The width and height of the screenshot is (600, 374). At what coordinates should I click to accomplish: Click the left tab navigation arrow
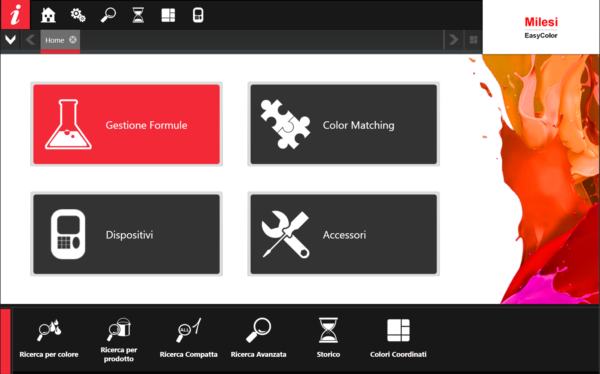[x=30, y=39]
